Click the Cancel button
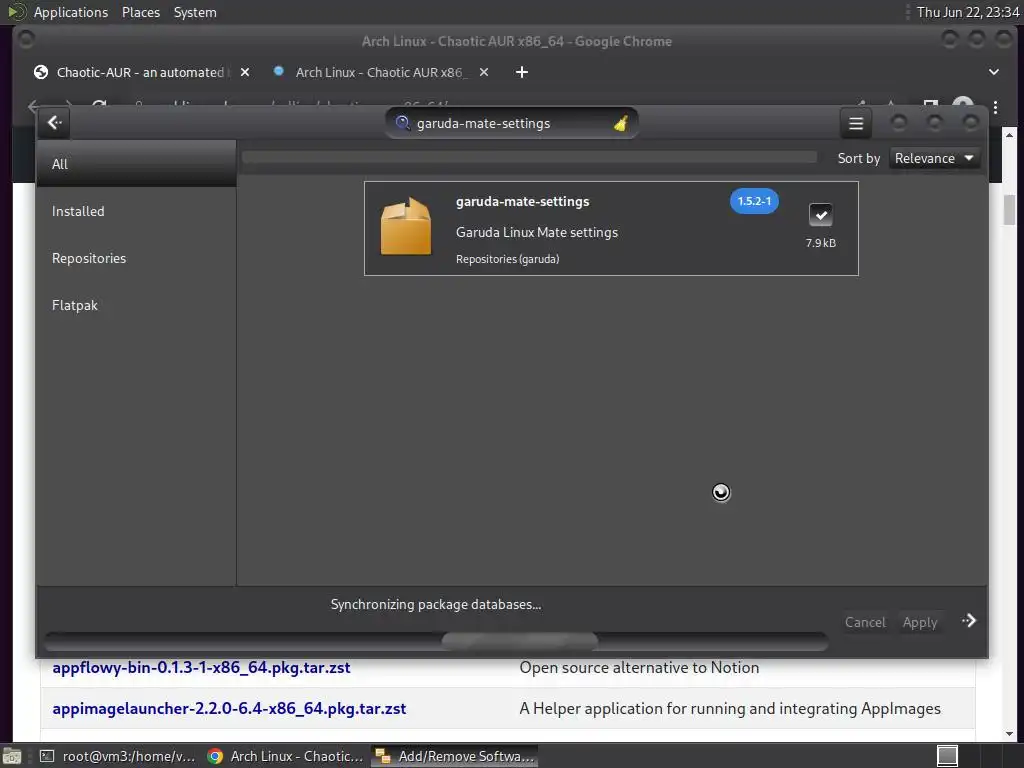The height and width of the screenshot is (768, 1024). coord(865,622)
